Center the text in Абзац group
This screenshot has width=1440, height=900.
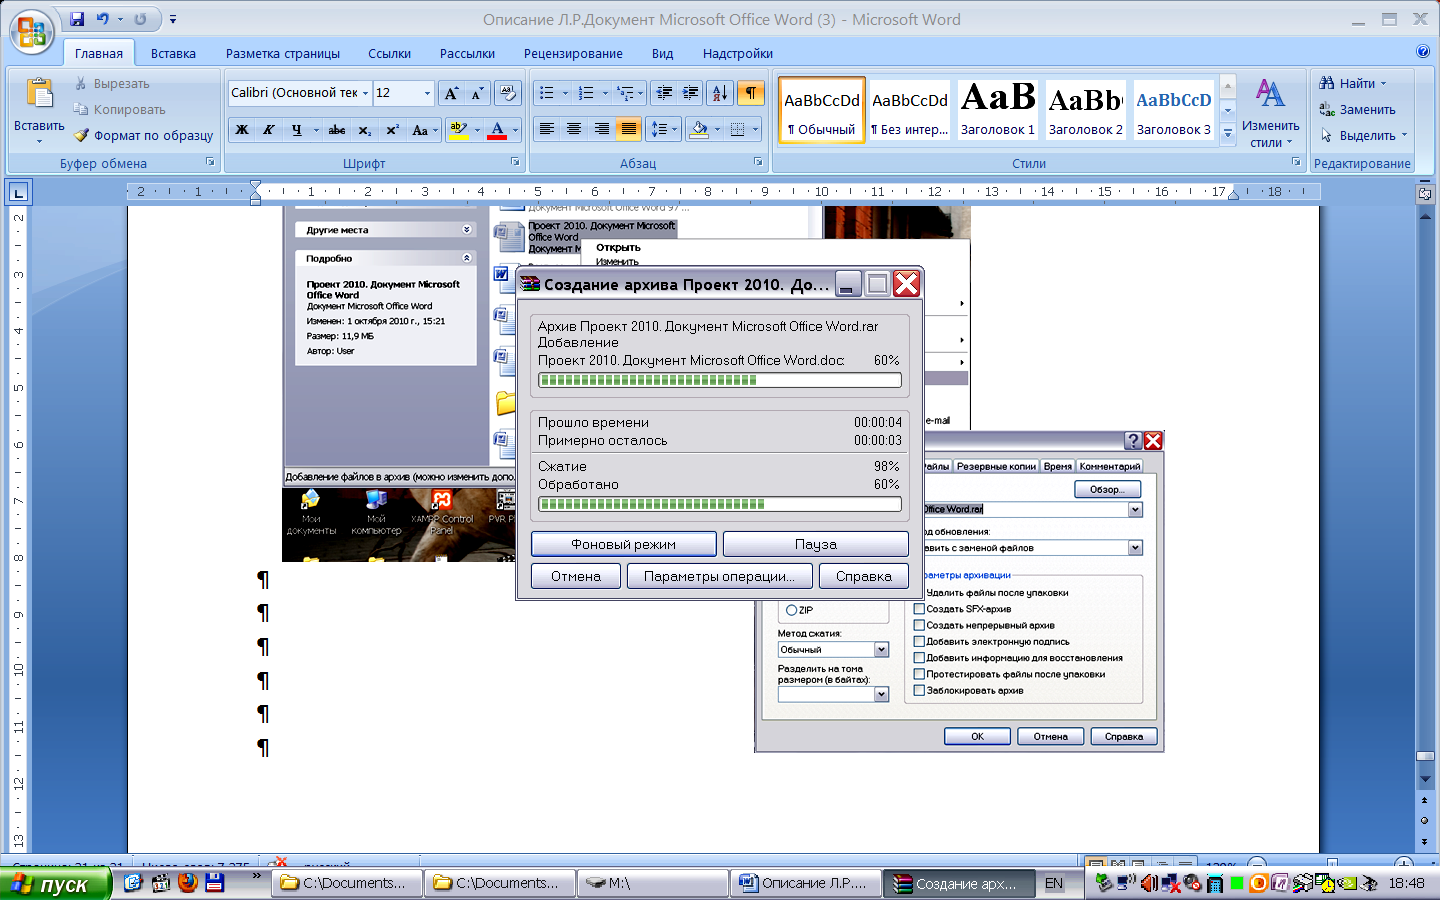point(573,129)
